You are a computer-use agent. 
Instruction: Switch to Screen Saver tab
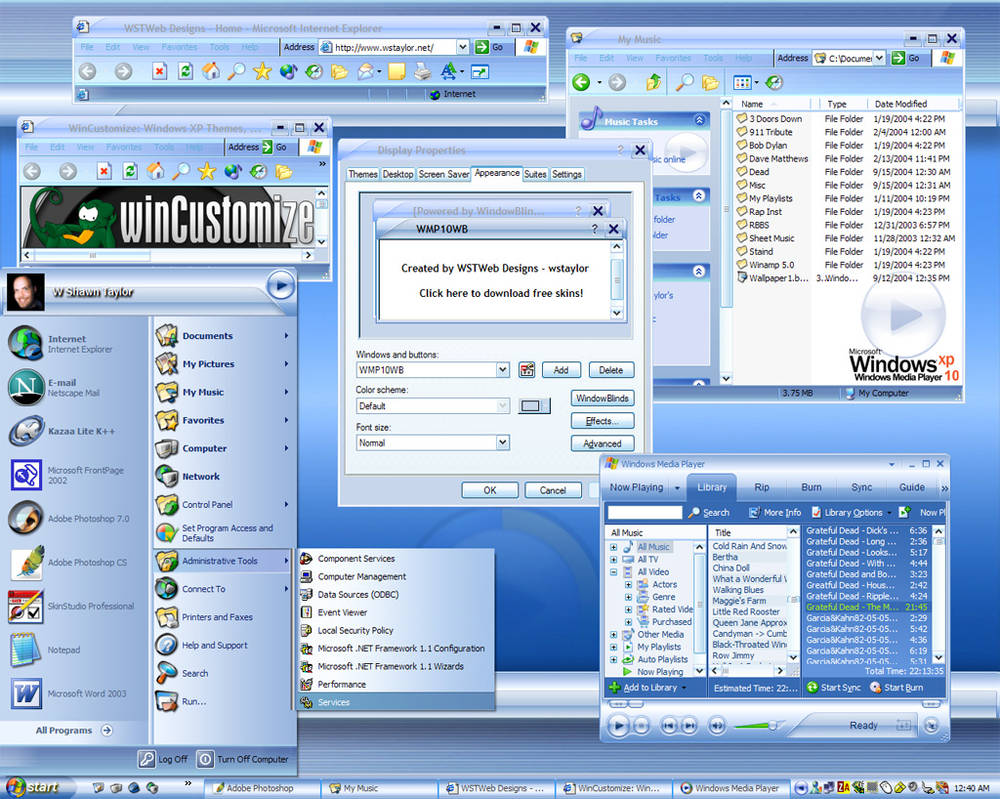[x=444, y=174]
